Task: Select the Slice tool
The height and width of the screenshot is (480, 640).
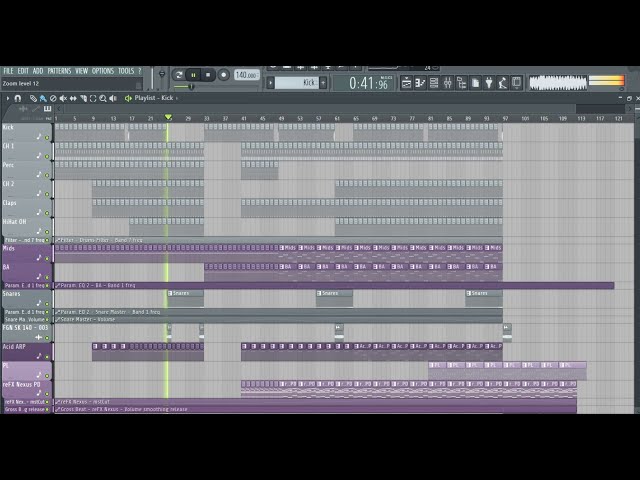Action: (83, 98)
